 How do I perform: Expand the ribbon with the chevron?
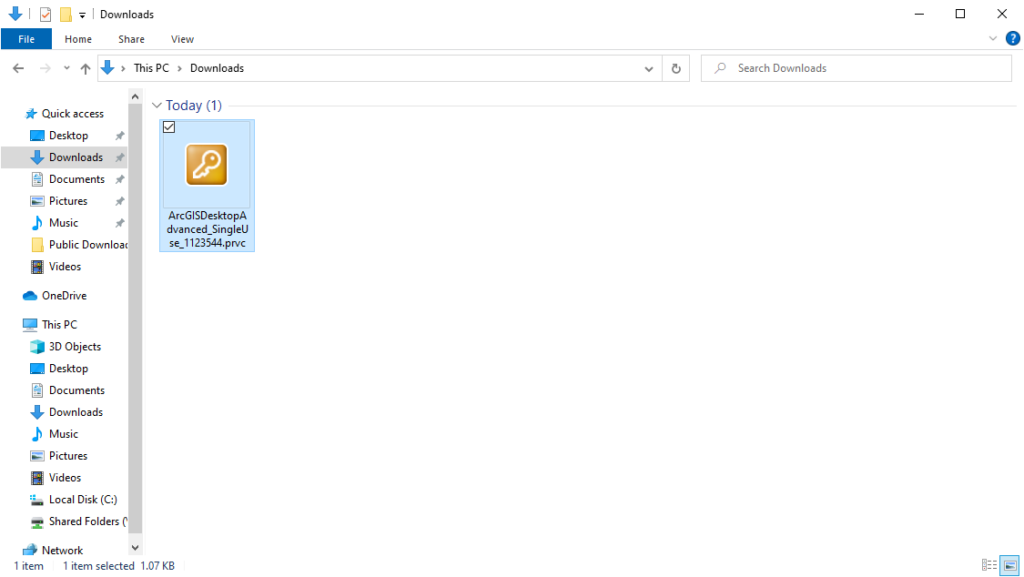[x=993, y=39]
